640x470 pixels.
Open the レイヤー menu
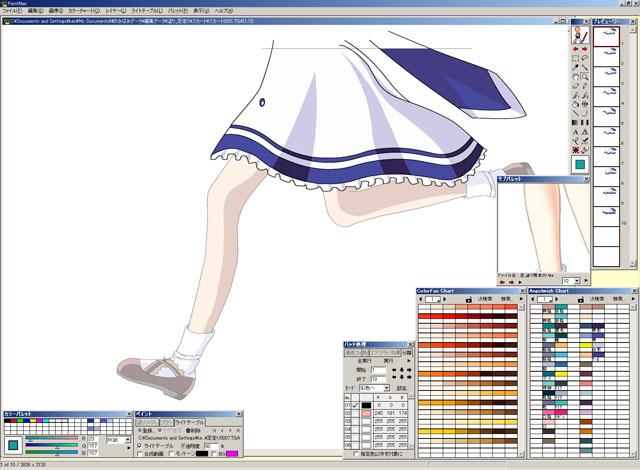(116, 11)
